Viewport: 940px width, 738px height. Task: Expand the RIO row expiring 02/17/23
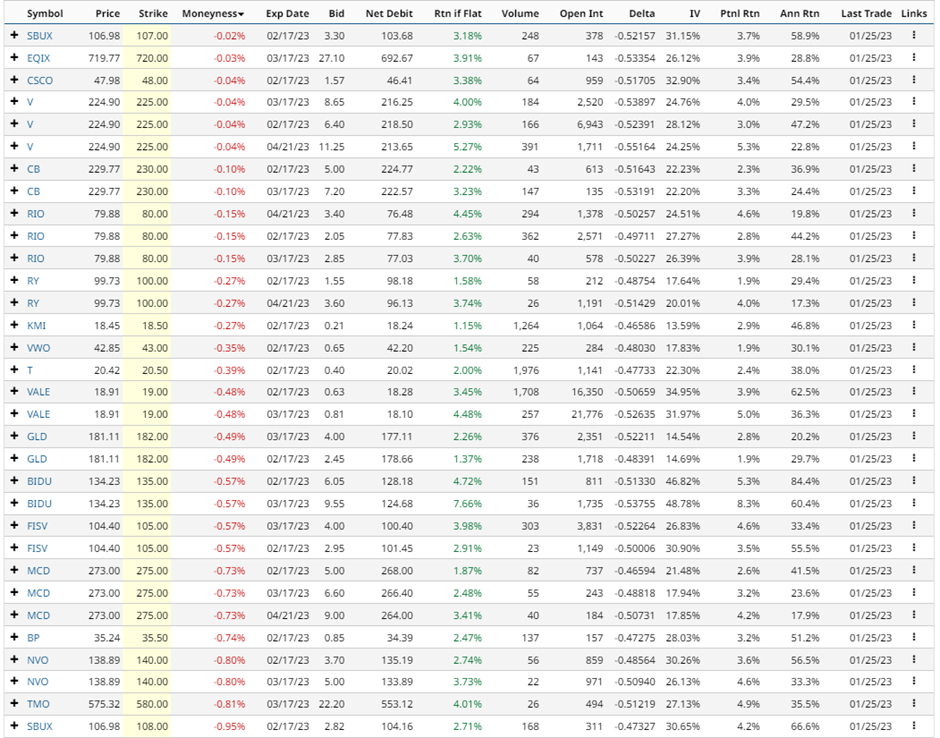[14, 236]
